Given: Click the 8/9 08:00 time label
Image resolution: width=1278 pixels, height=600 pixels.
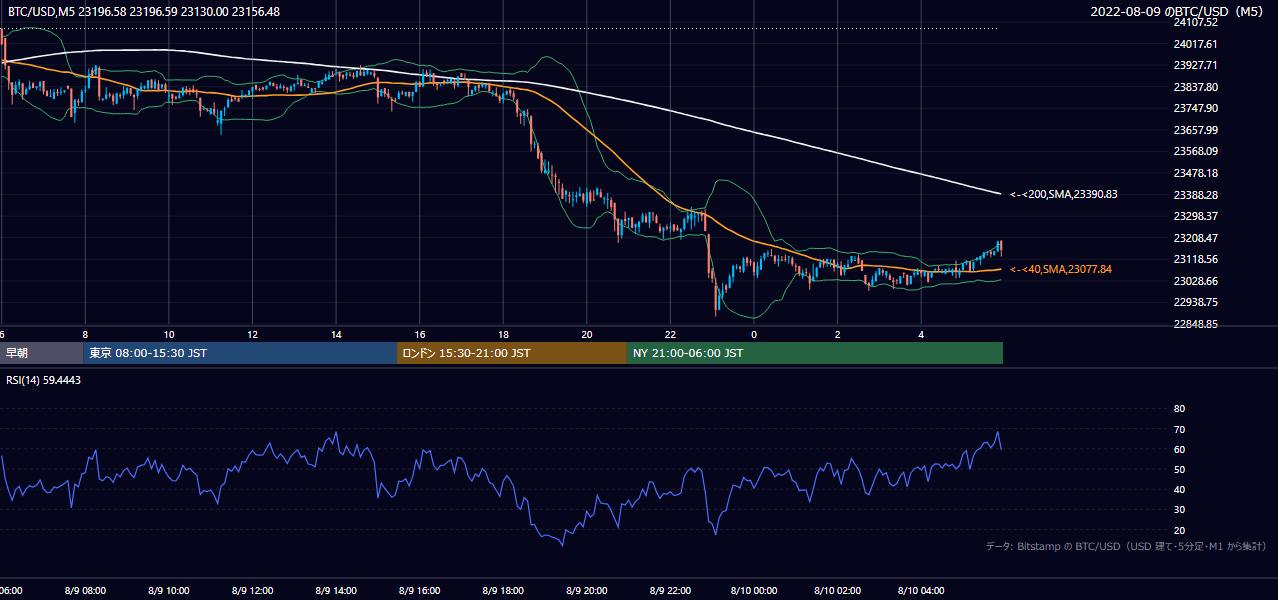Looking at the screenshot, I should [85, 590].
